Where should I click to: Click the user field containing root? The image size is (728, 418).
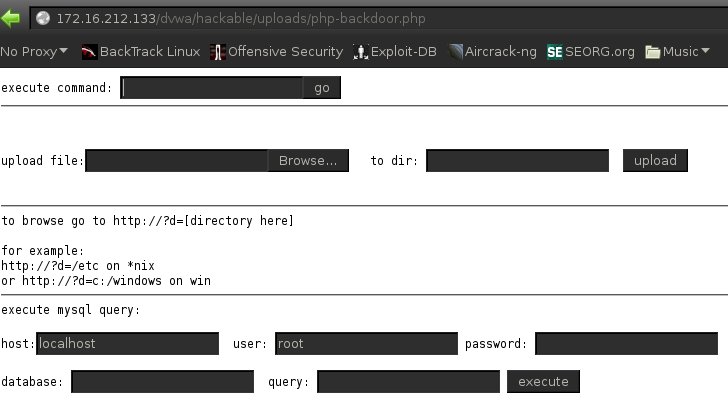coord(365,344)
